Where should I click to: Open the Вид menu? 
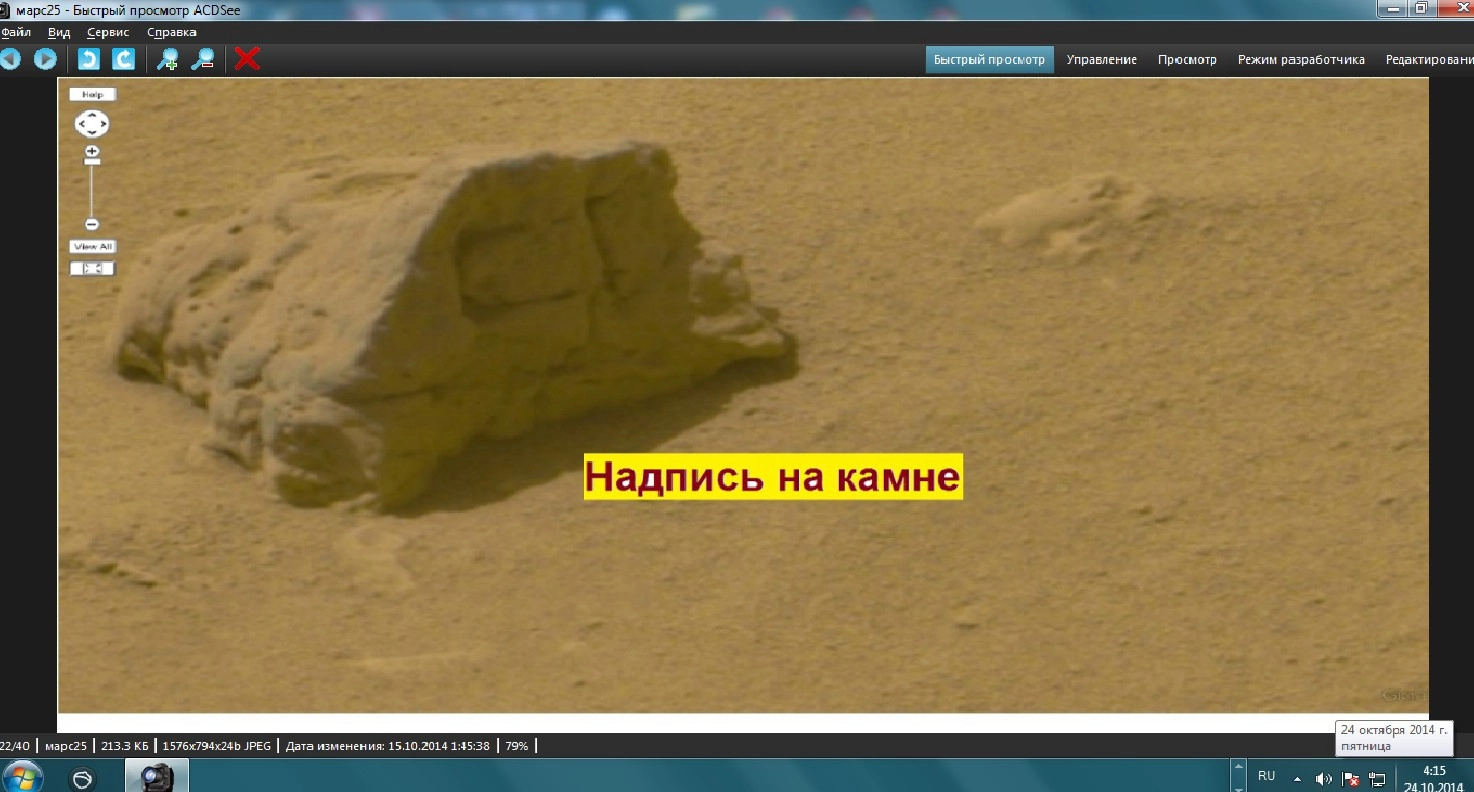pos(59,32)
